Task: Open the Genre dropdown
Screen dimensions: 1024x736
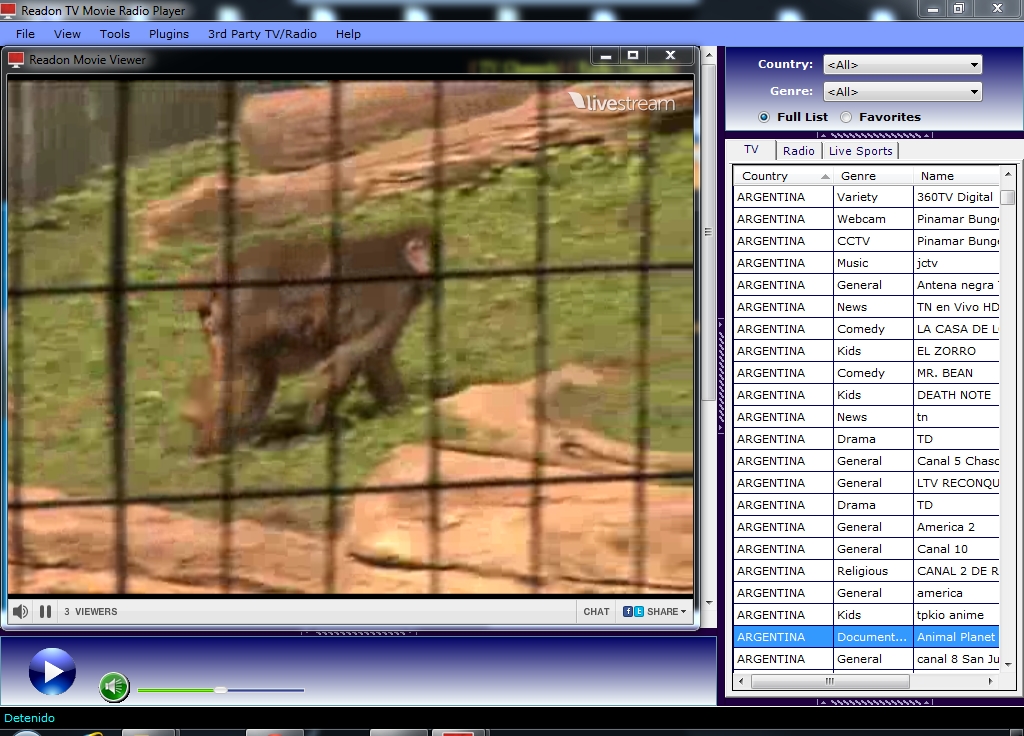Action: [902, 92]
